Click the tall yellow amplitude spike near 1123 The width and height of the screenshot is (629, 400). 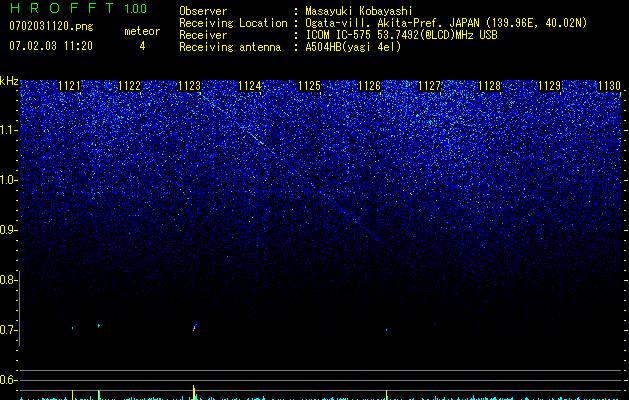point(194,392)
